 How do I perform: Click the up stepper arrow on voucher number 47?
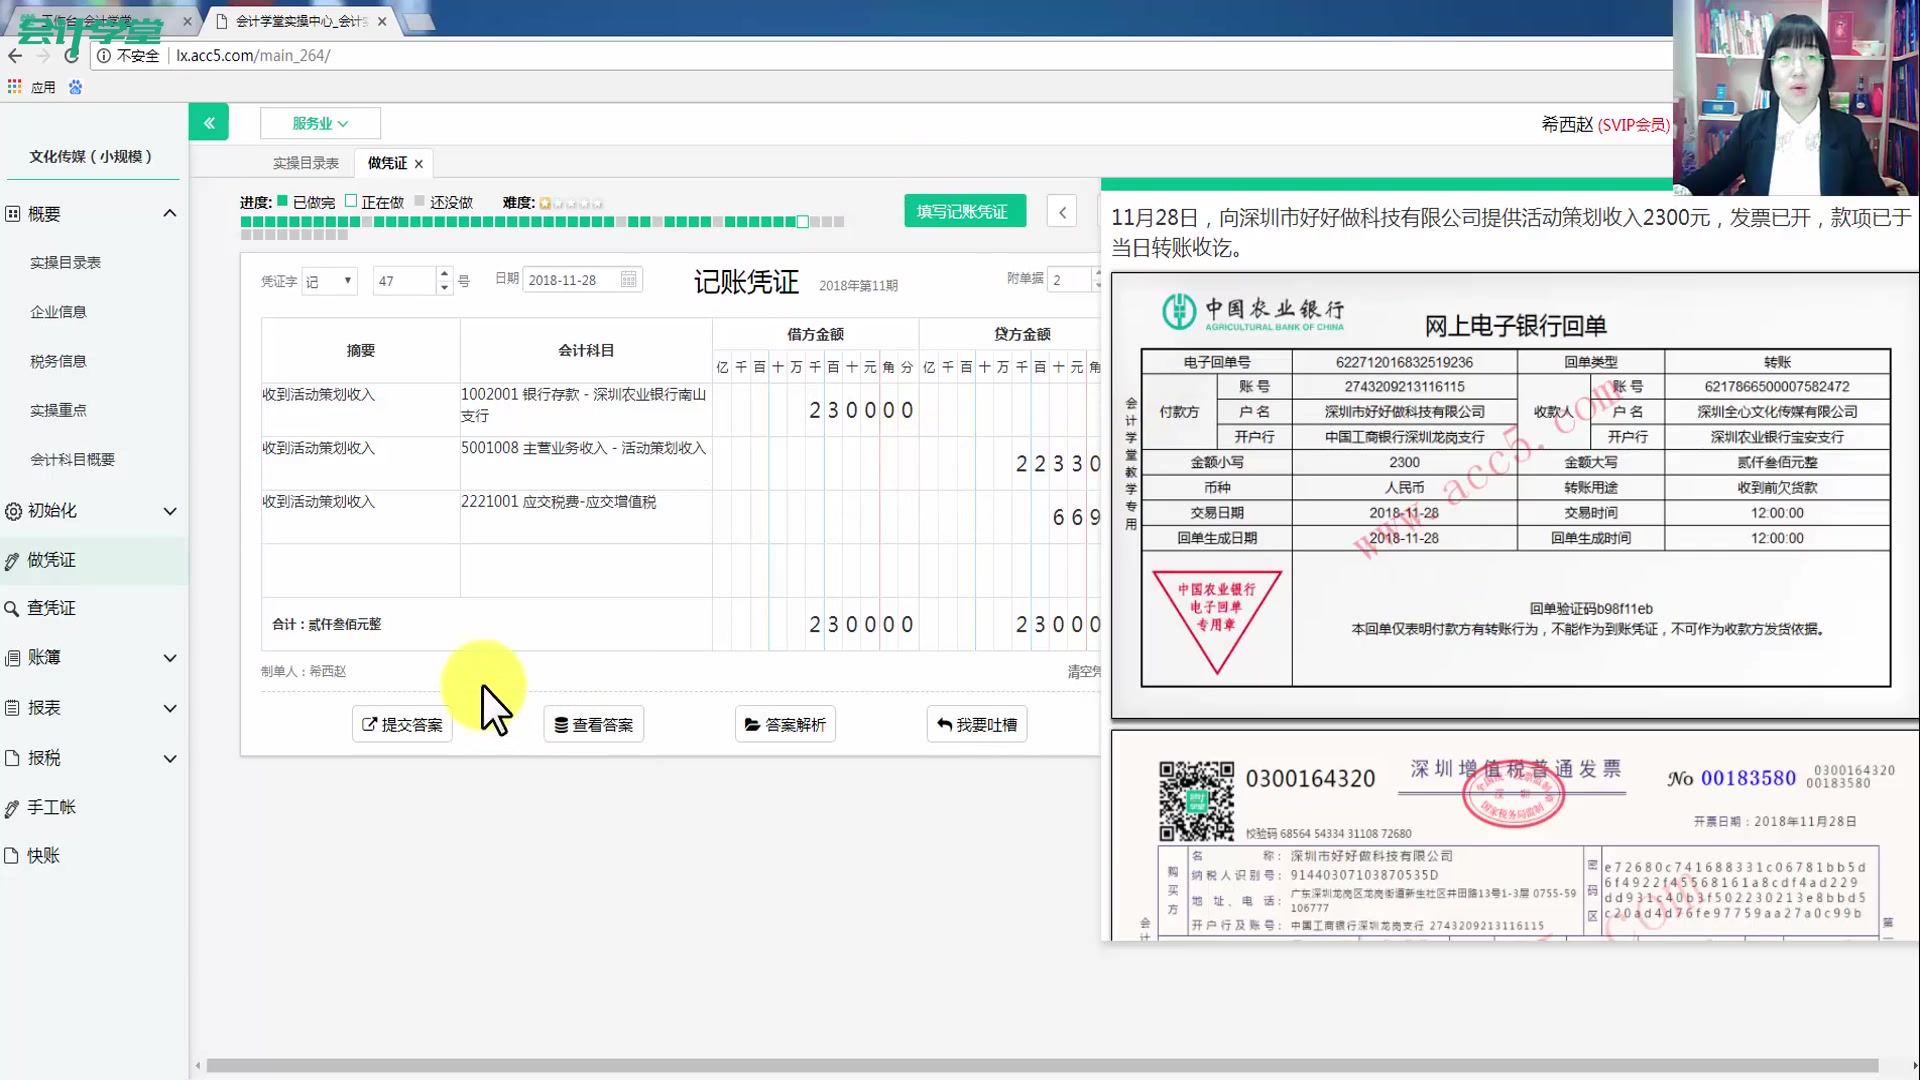click(444, 274)
